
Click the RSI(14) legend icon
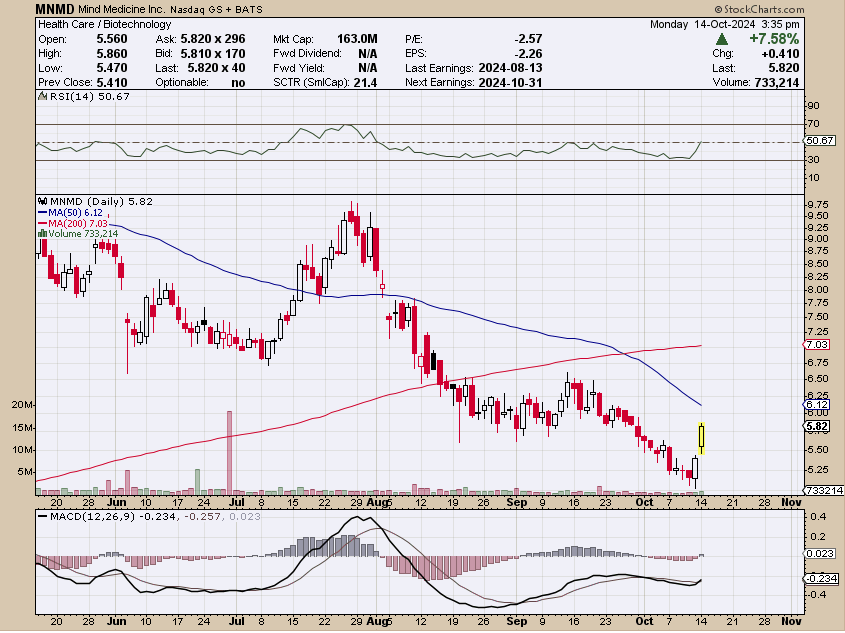(43, 96)
